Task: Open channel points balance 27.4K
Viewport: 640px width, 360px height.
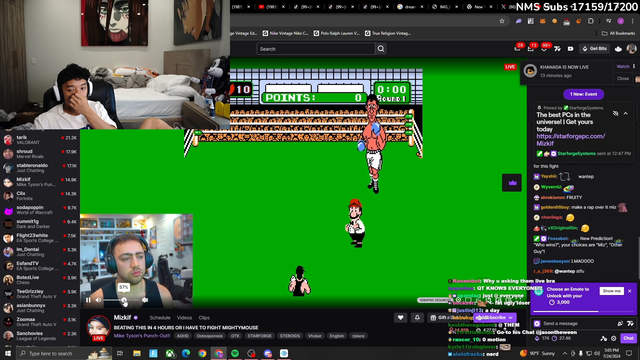Action: (562, 338)
